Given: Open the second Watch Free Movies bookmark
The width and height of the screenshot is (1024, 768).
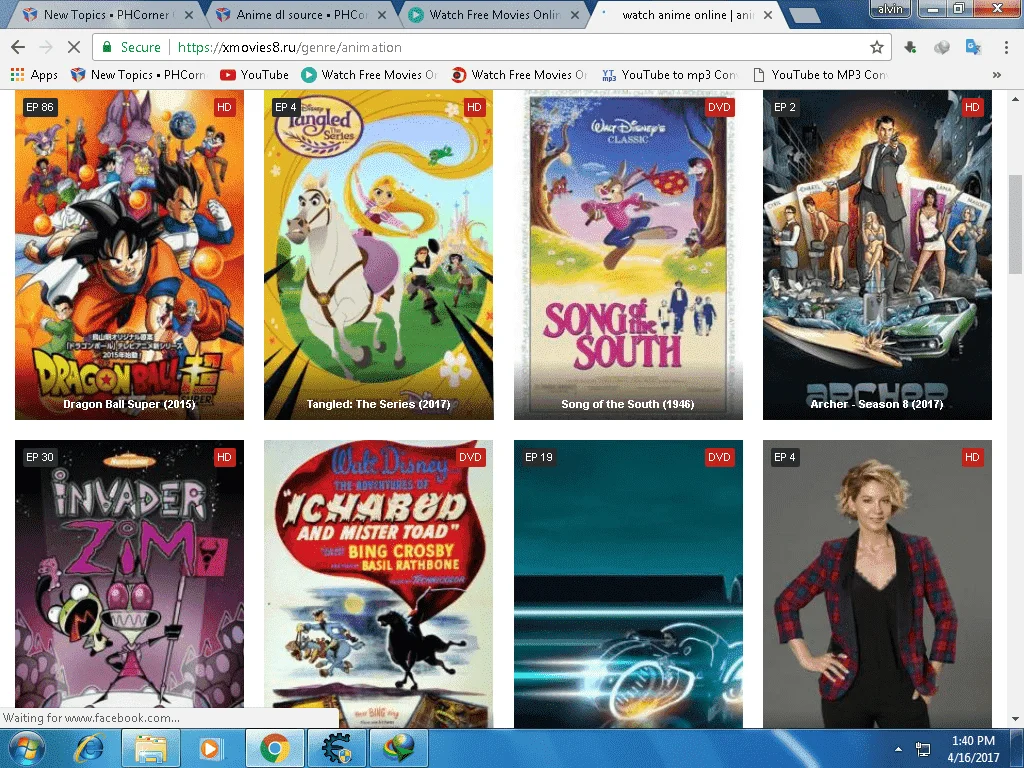Looking at the screenshot, I should (520, 74).
